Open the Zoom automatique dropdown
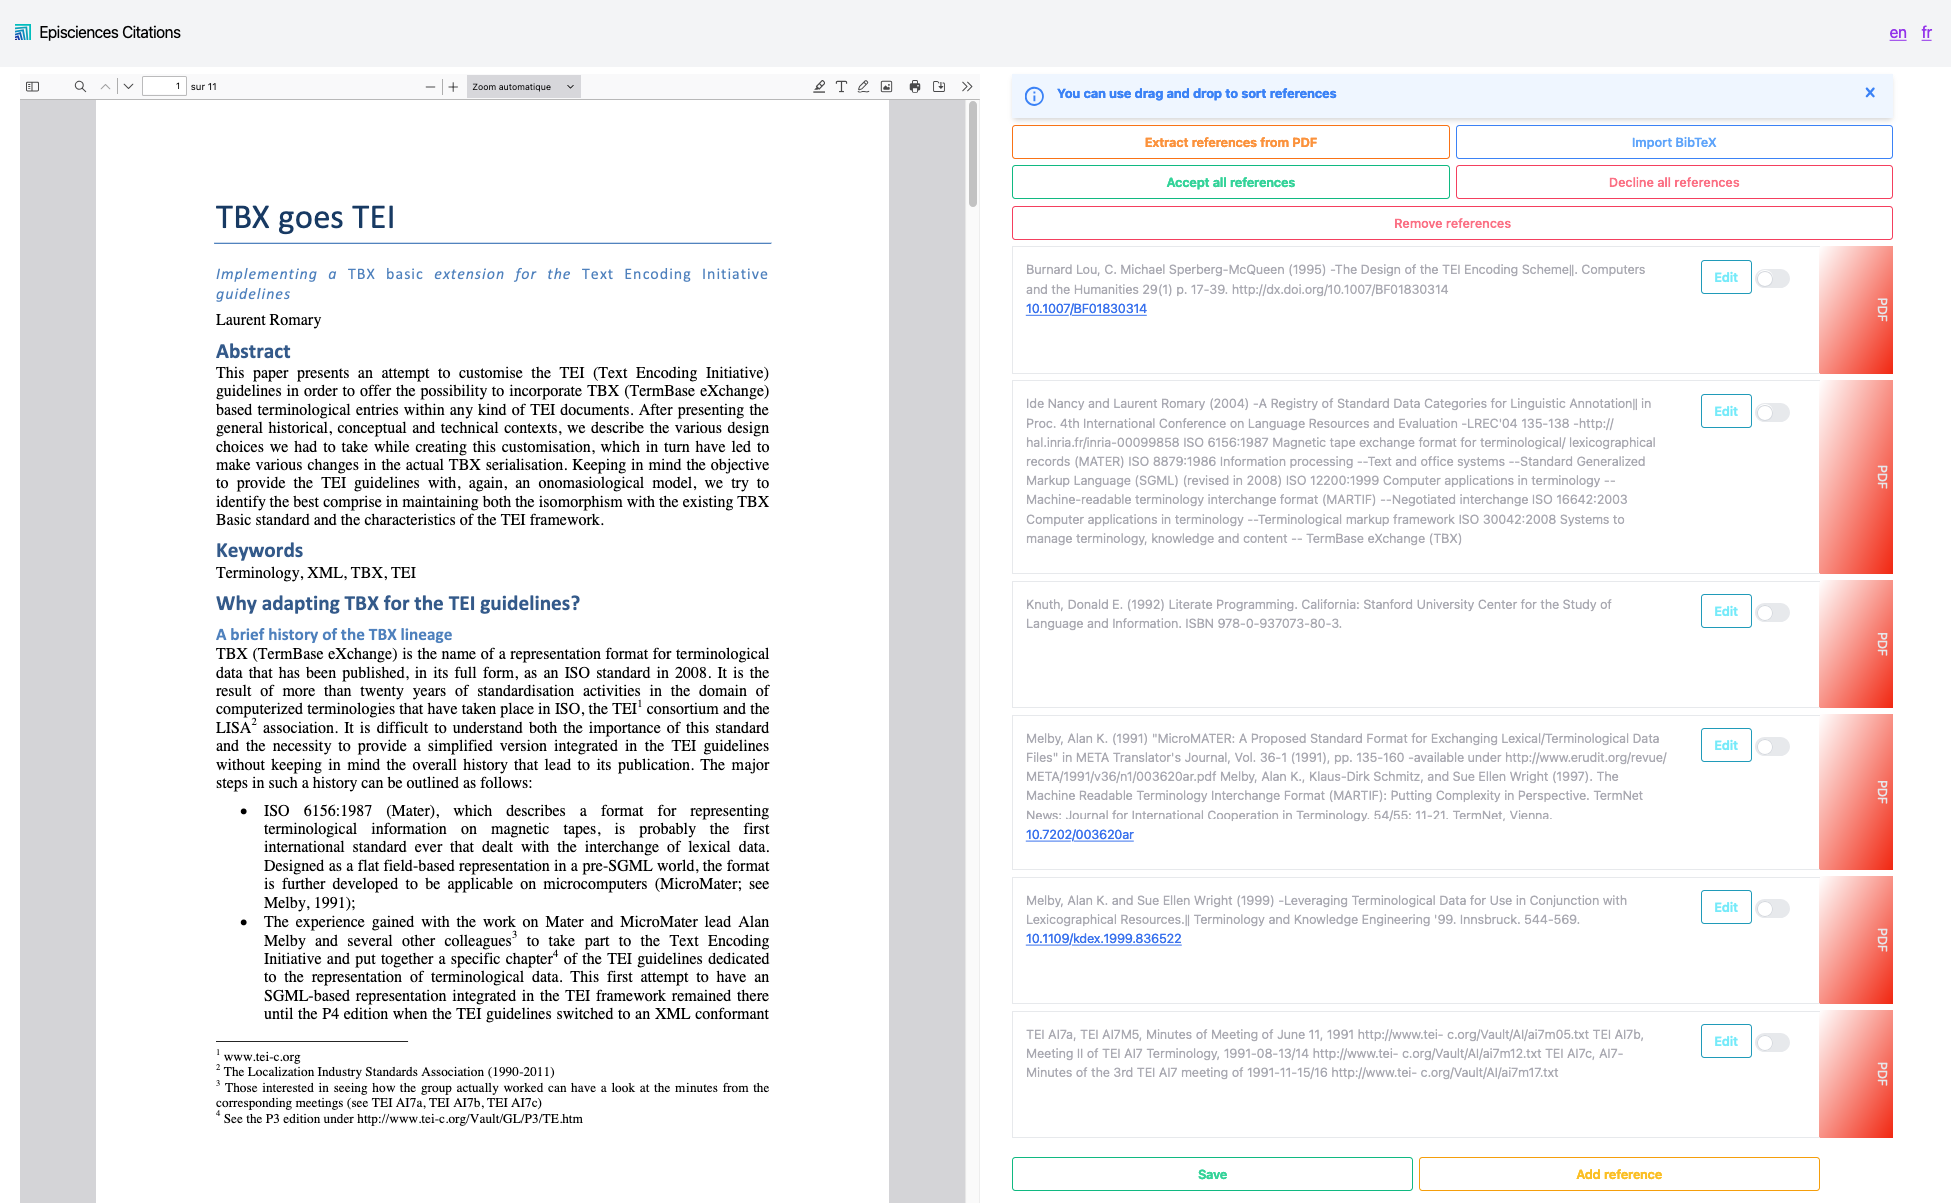This screenshot has width=1952, height=1203. click(523, 86)
